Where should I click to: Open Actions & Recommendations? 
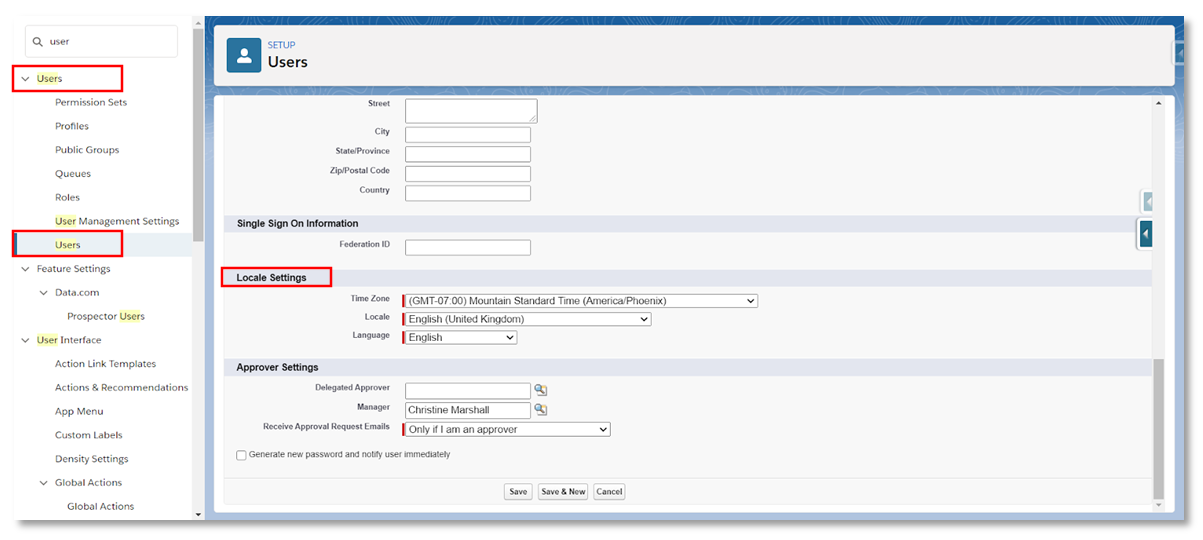point(122,388)
